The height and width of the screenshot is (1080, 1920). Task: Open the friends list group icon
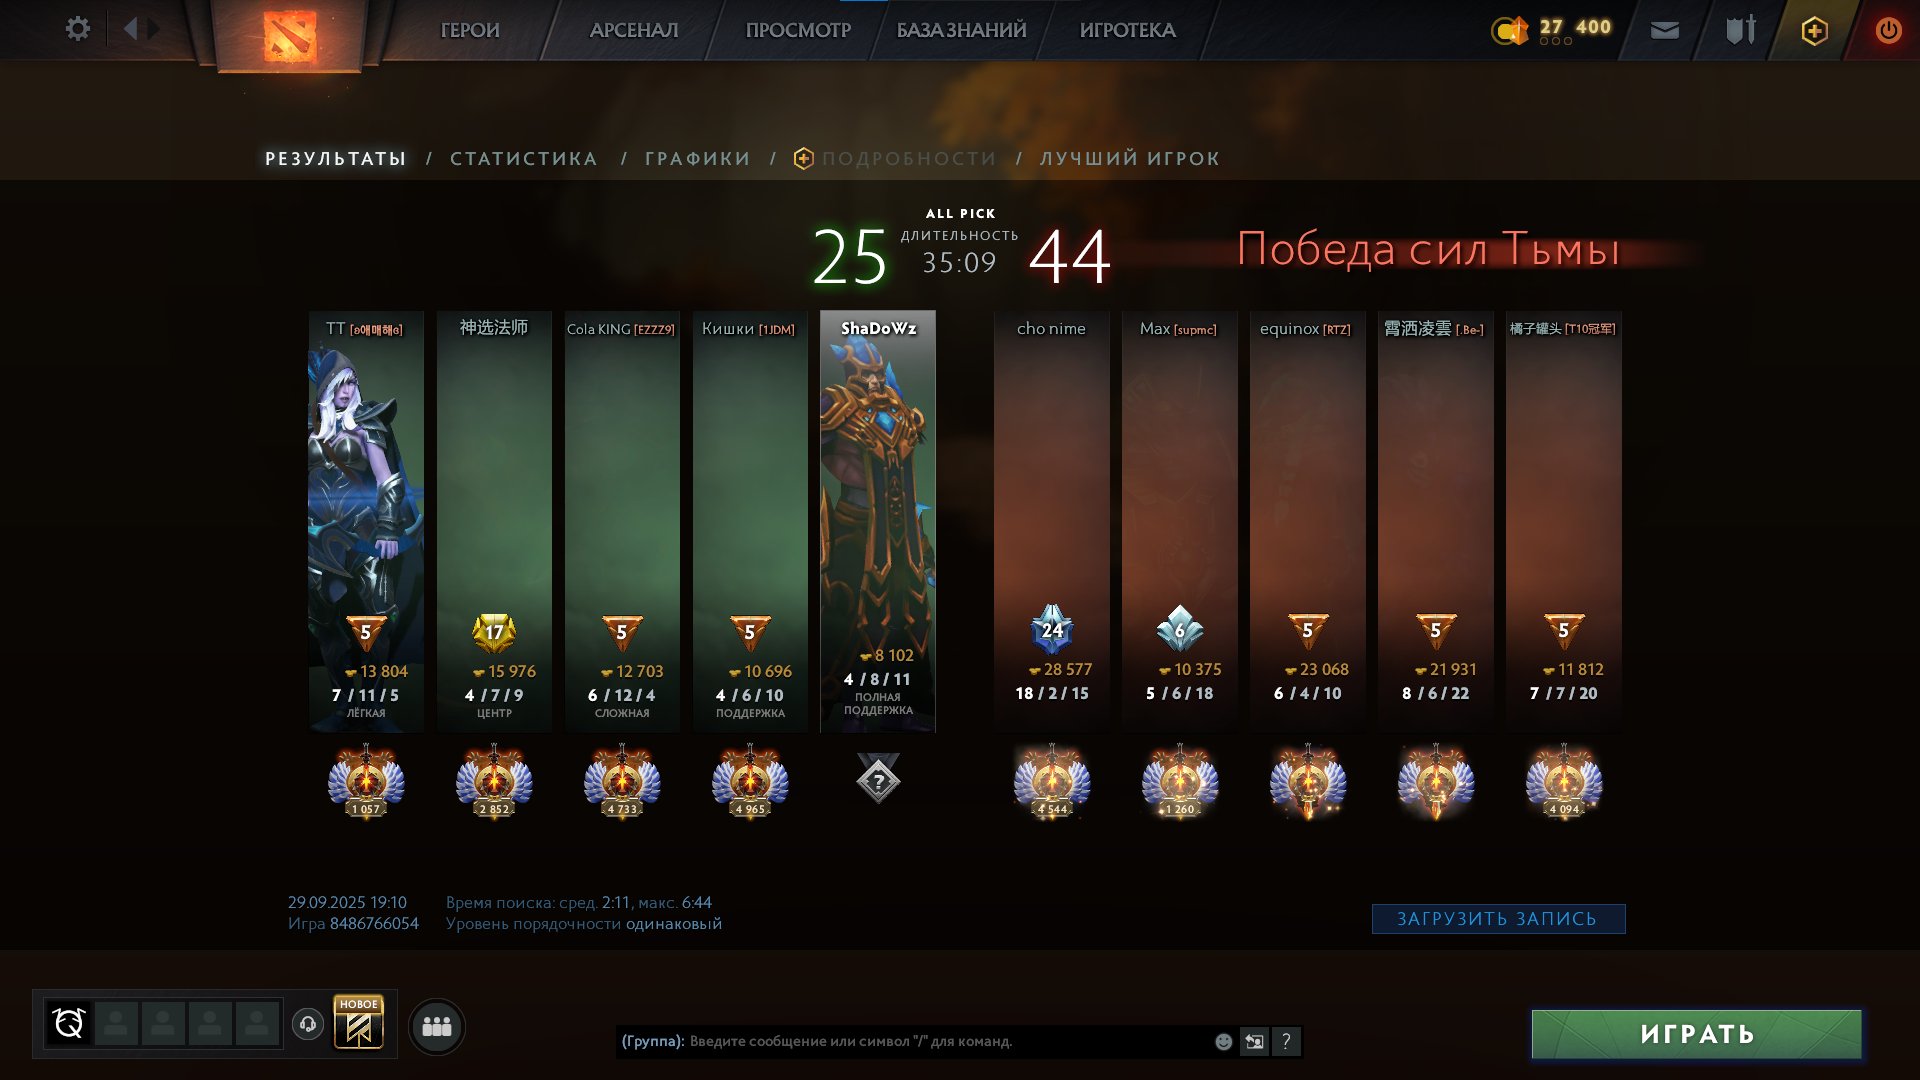(437, 1026)
